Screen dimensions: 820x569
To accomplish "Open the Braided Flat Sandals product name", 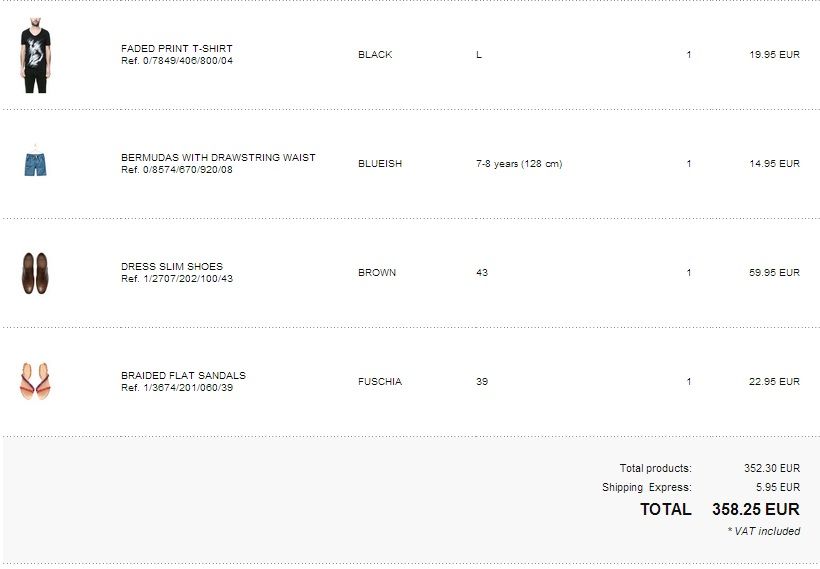I will click(183, 375).
